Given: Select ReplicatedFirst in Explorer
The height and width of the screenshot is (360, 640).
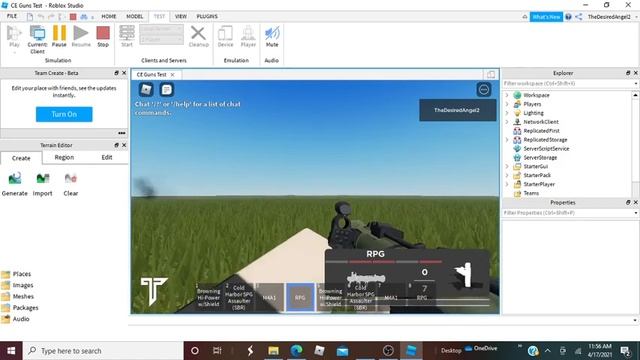Looking at the screenshot, I should 541,131.
